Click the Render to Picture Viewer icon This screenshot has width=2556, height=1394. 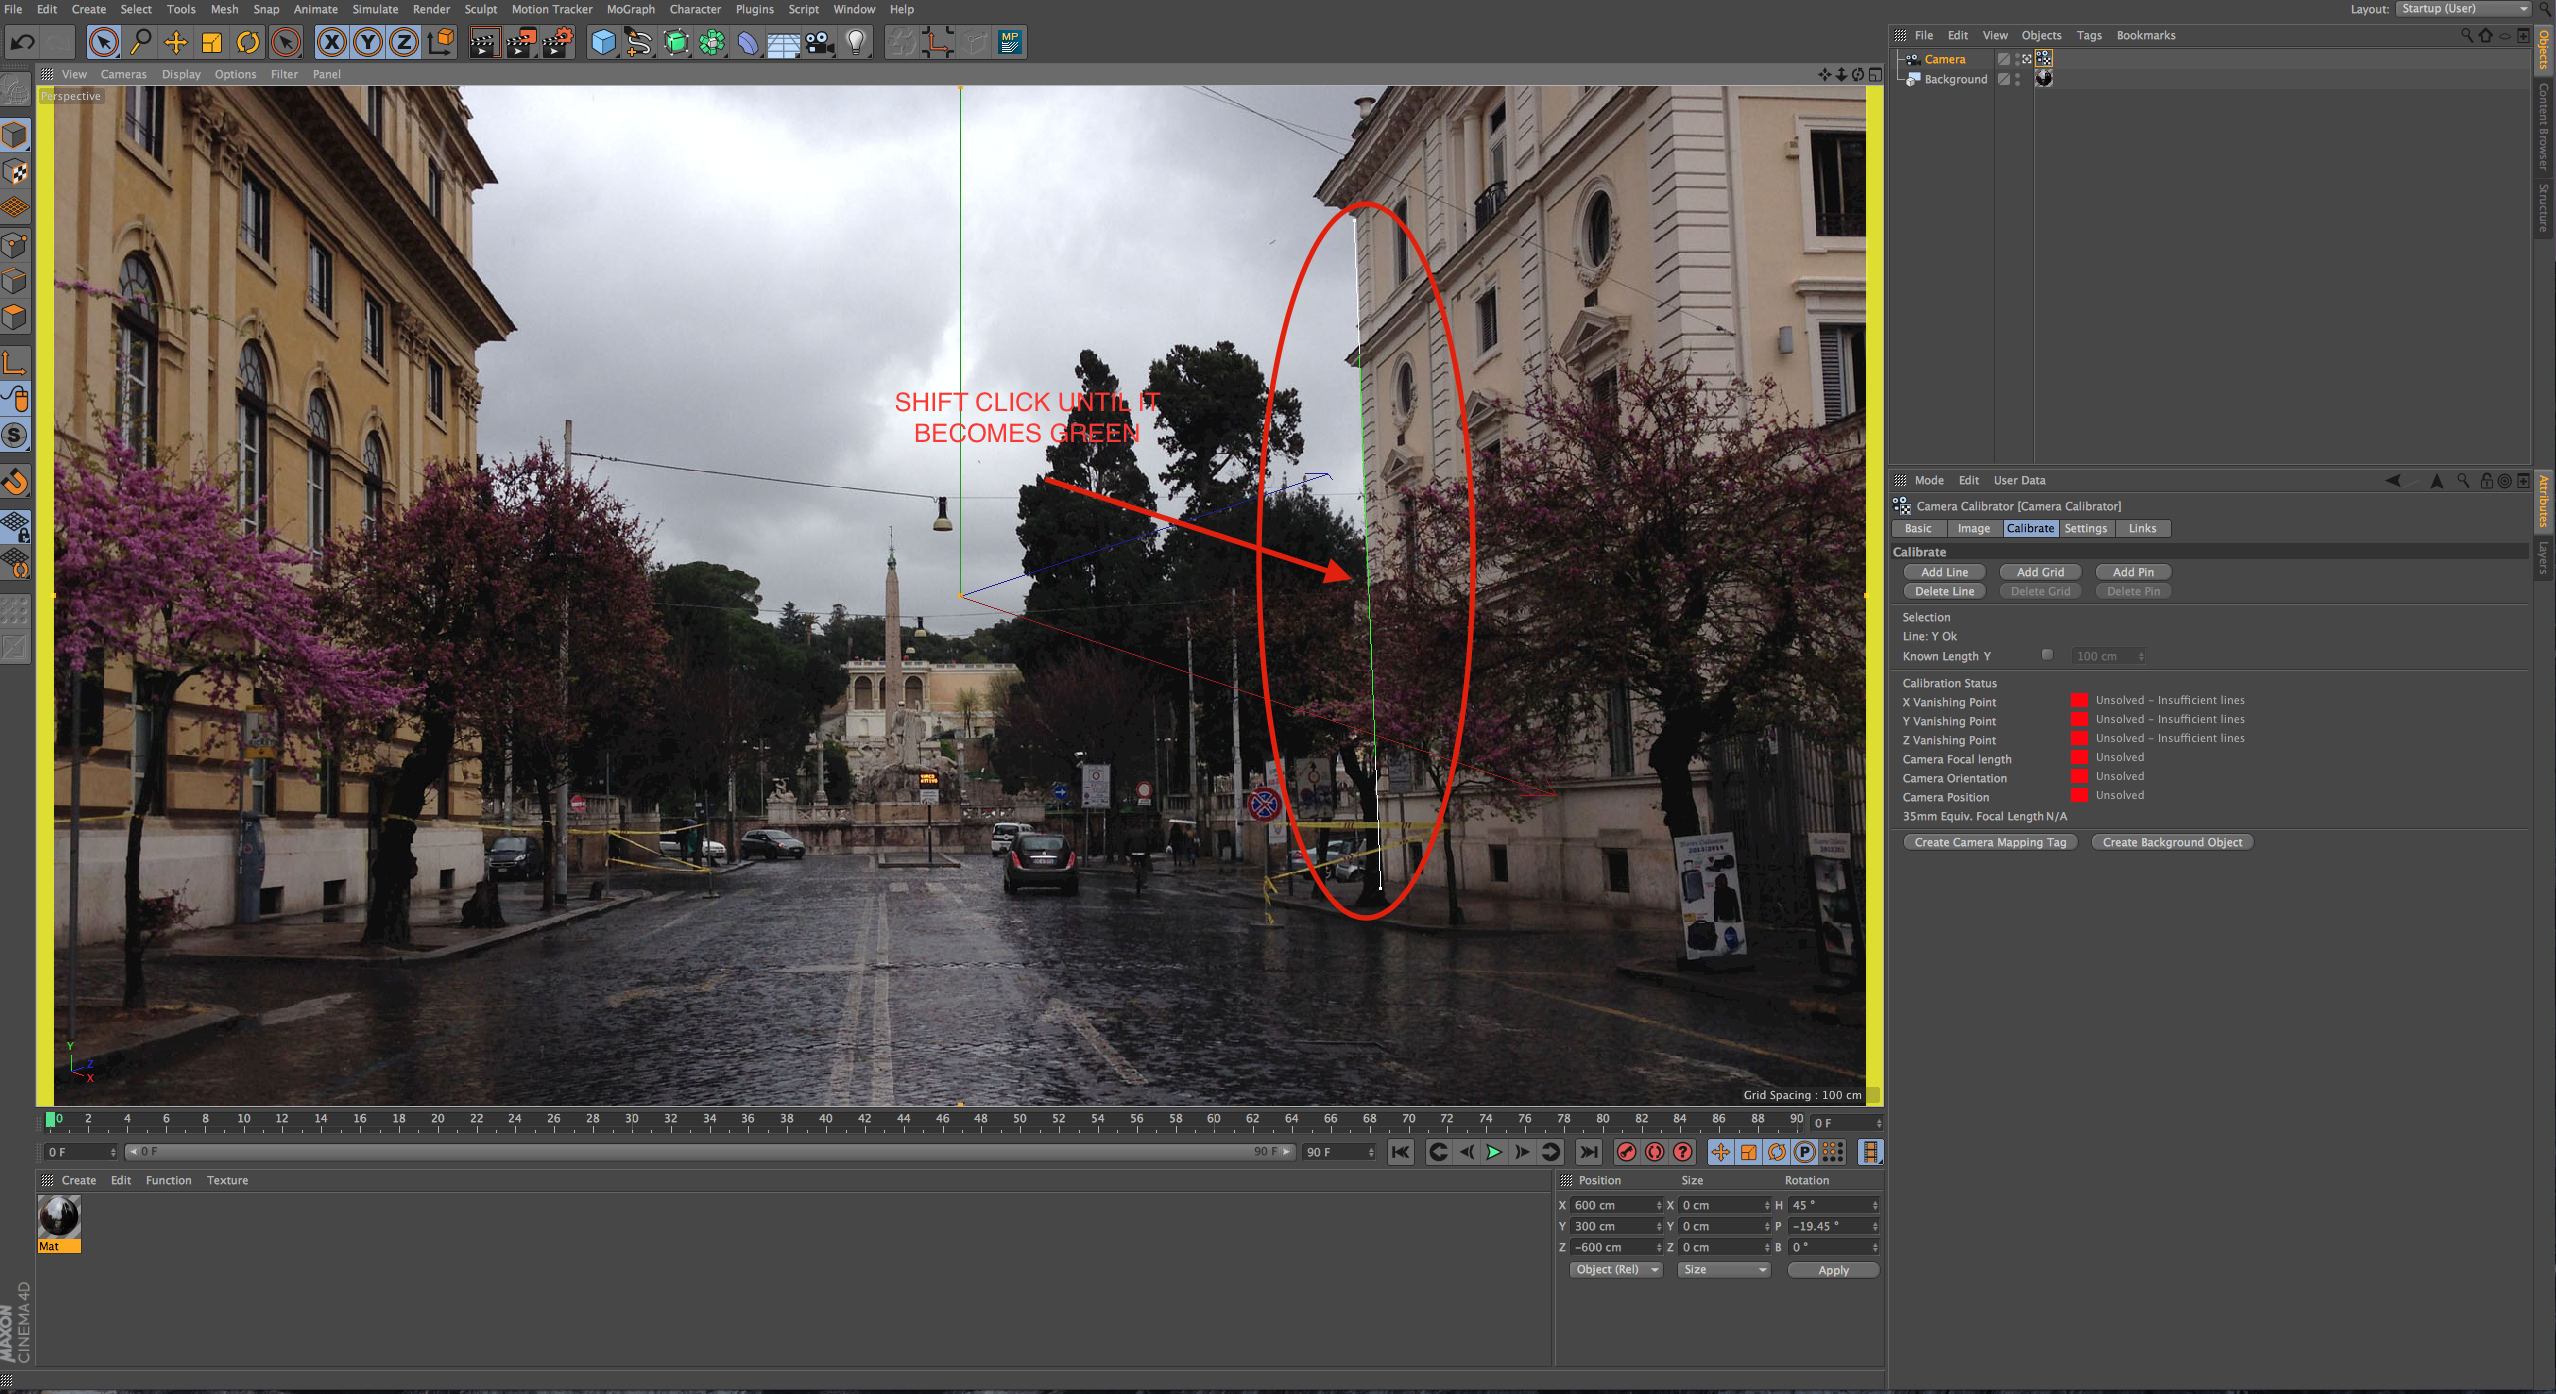click(x=521, y=42)
